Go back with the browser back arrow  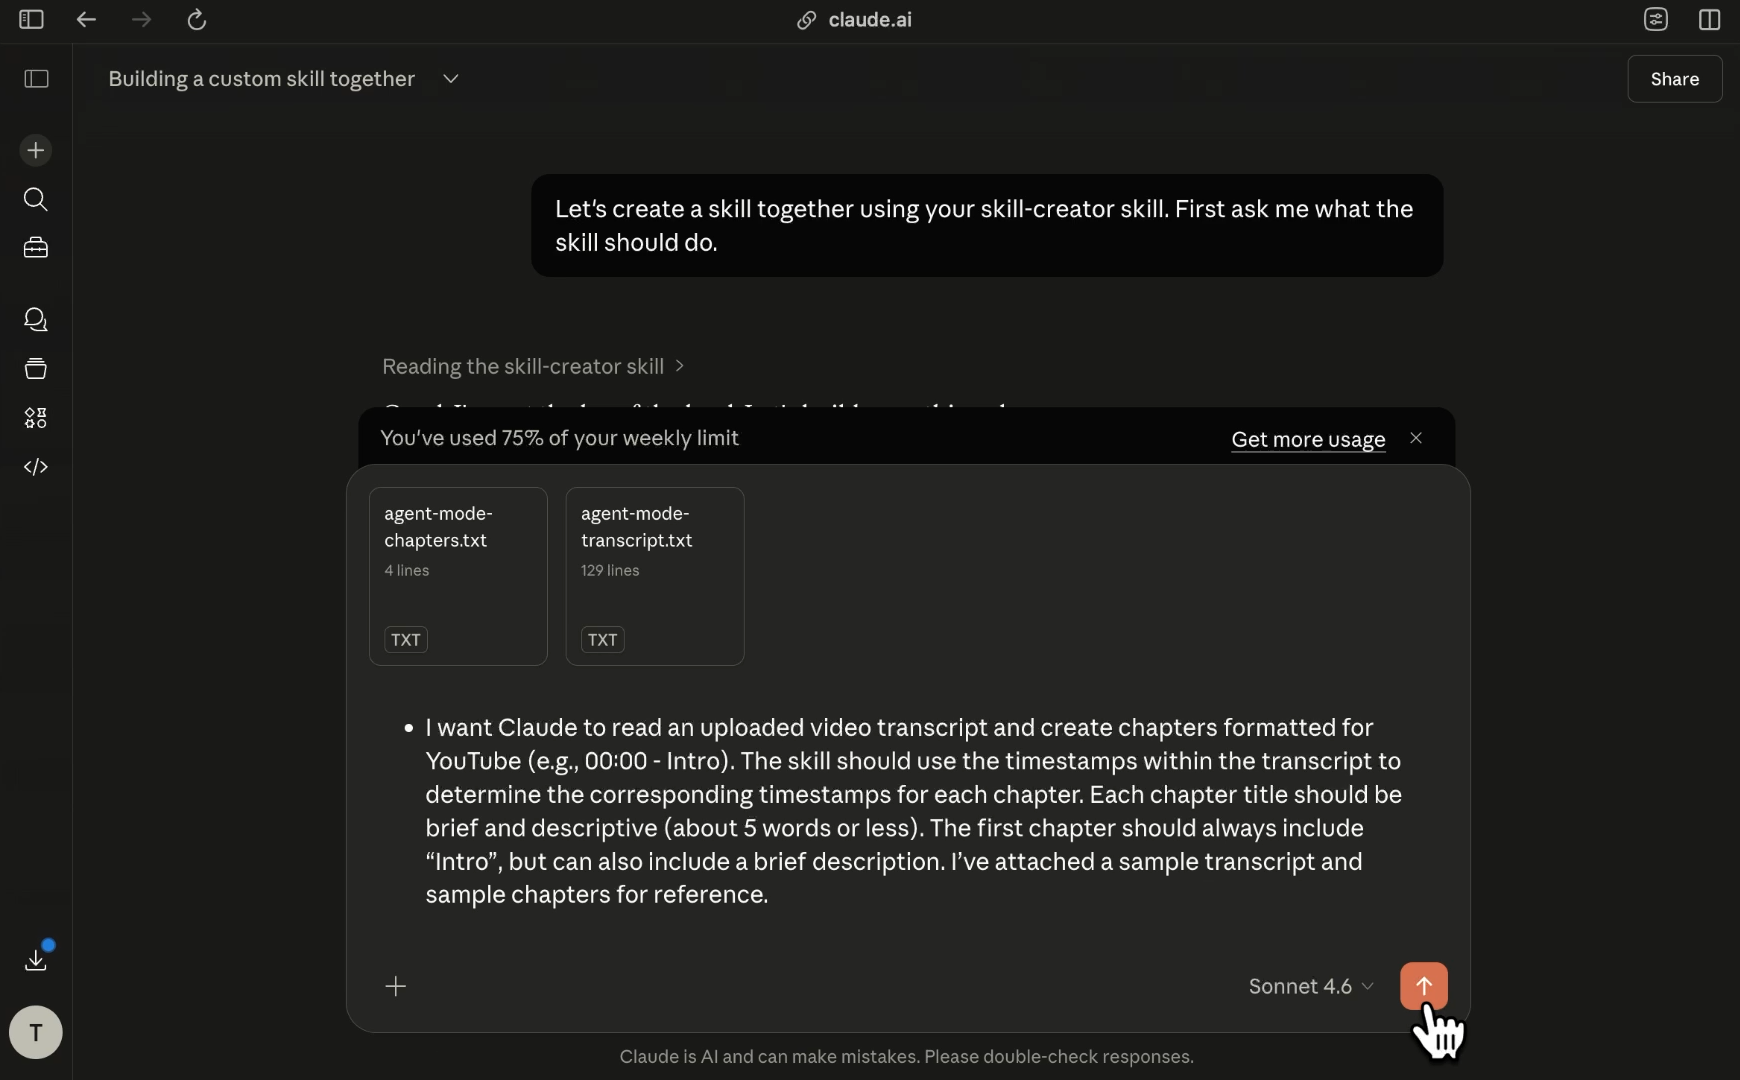pos(86,19)
